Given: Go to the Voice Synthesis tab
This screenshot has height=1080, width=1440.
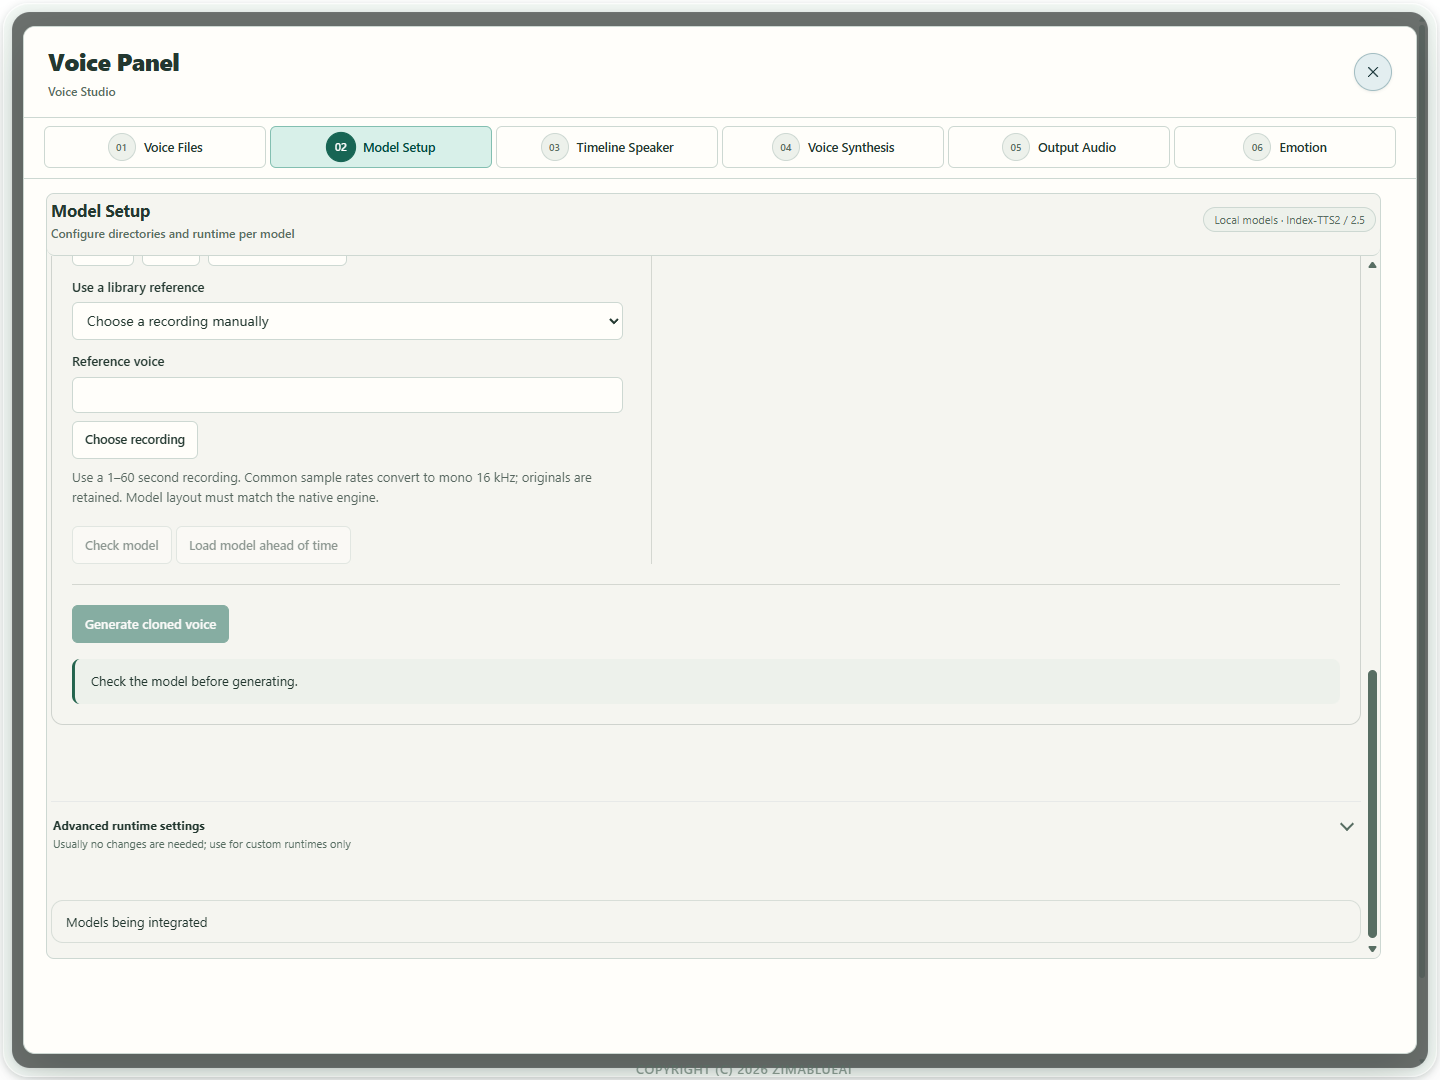Looking at the screenshot, I should pyautogui.click(x=833, y=147).
